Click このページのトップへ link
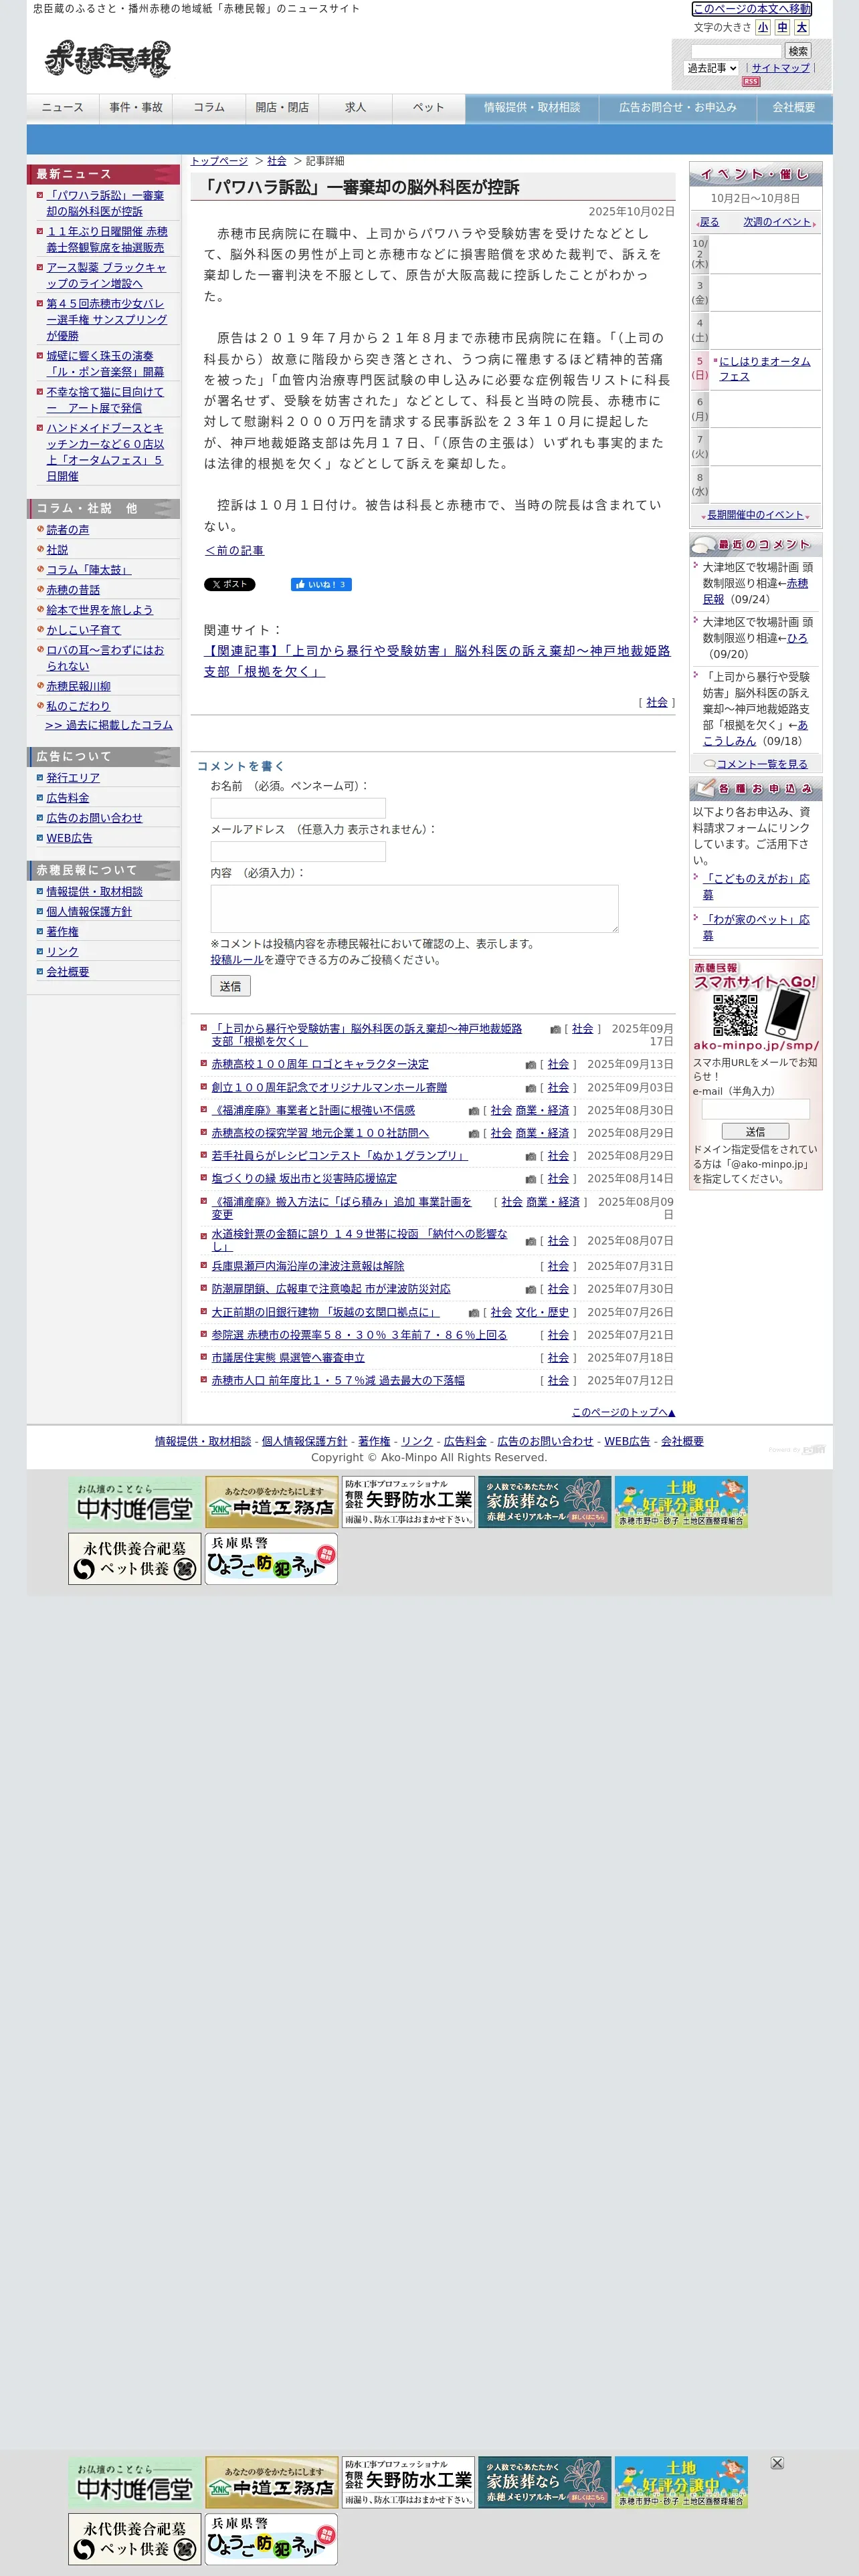The image size is (859, 2576). 623,1413
